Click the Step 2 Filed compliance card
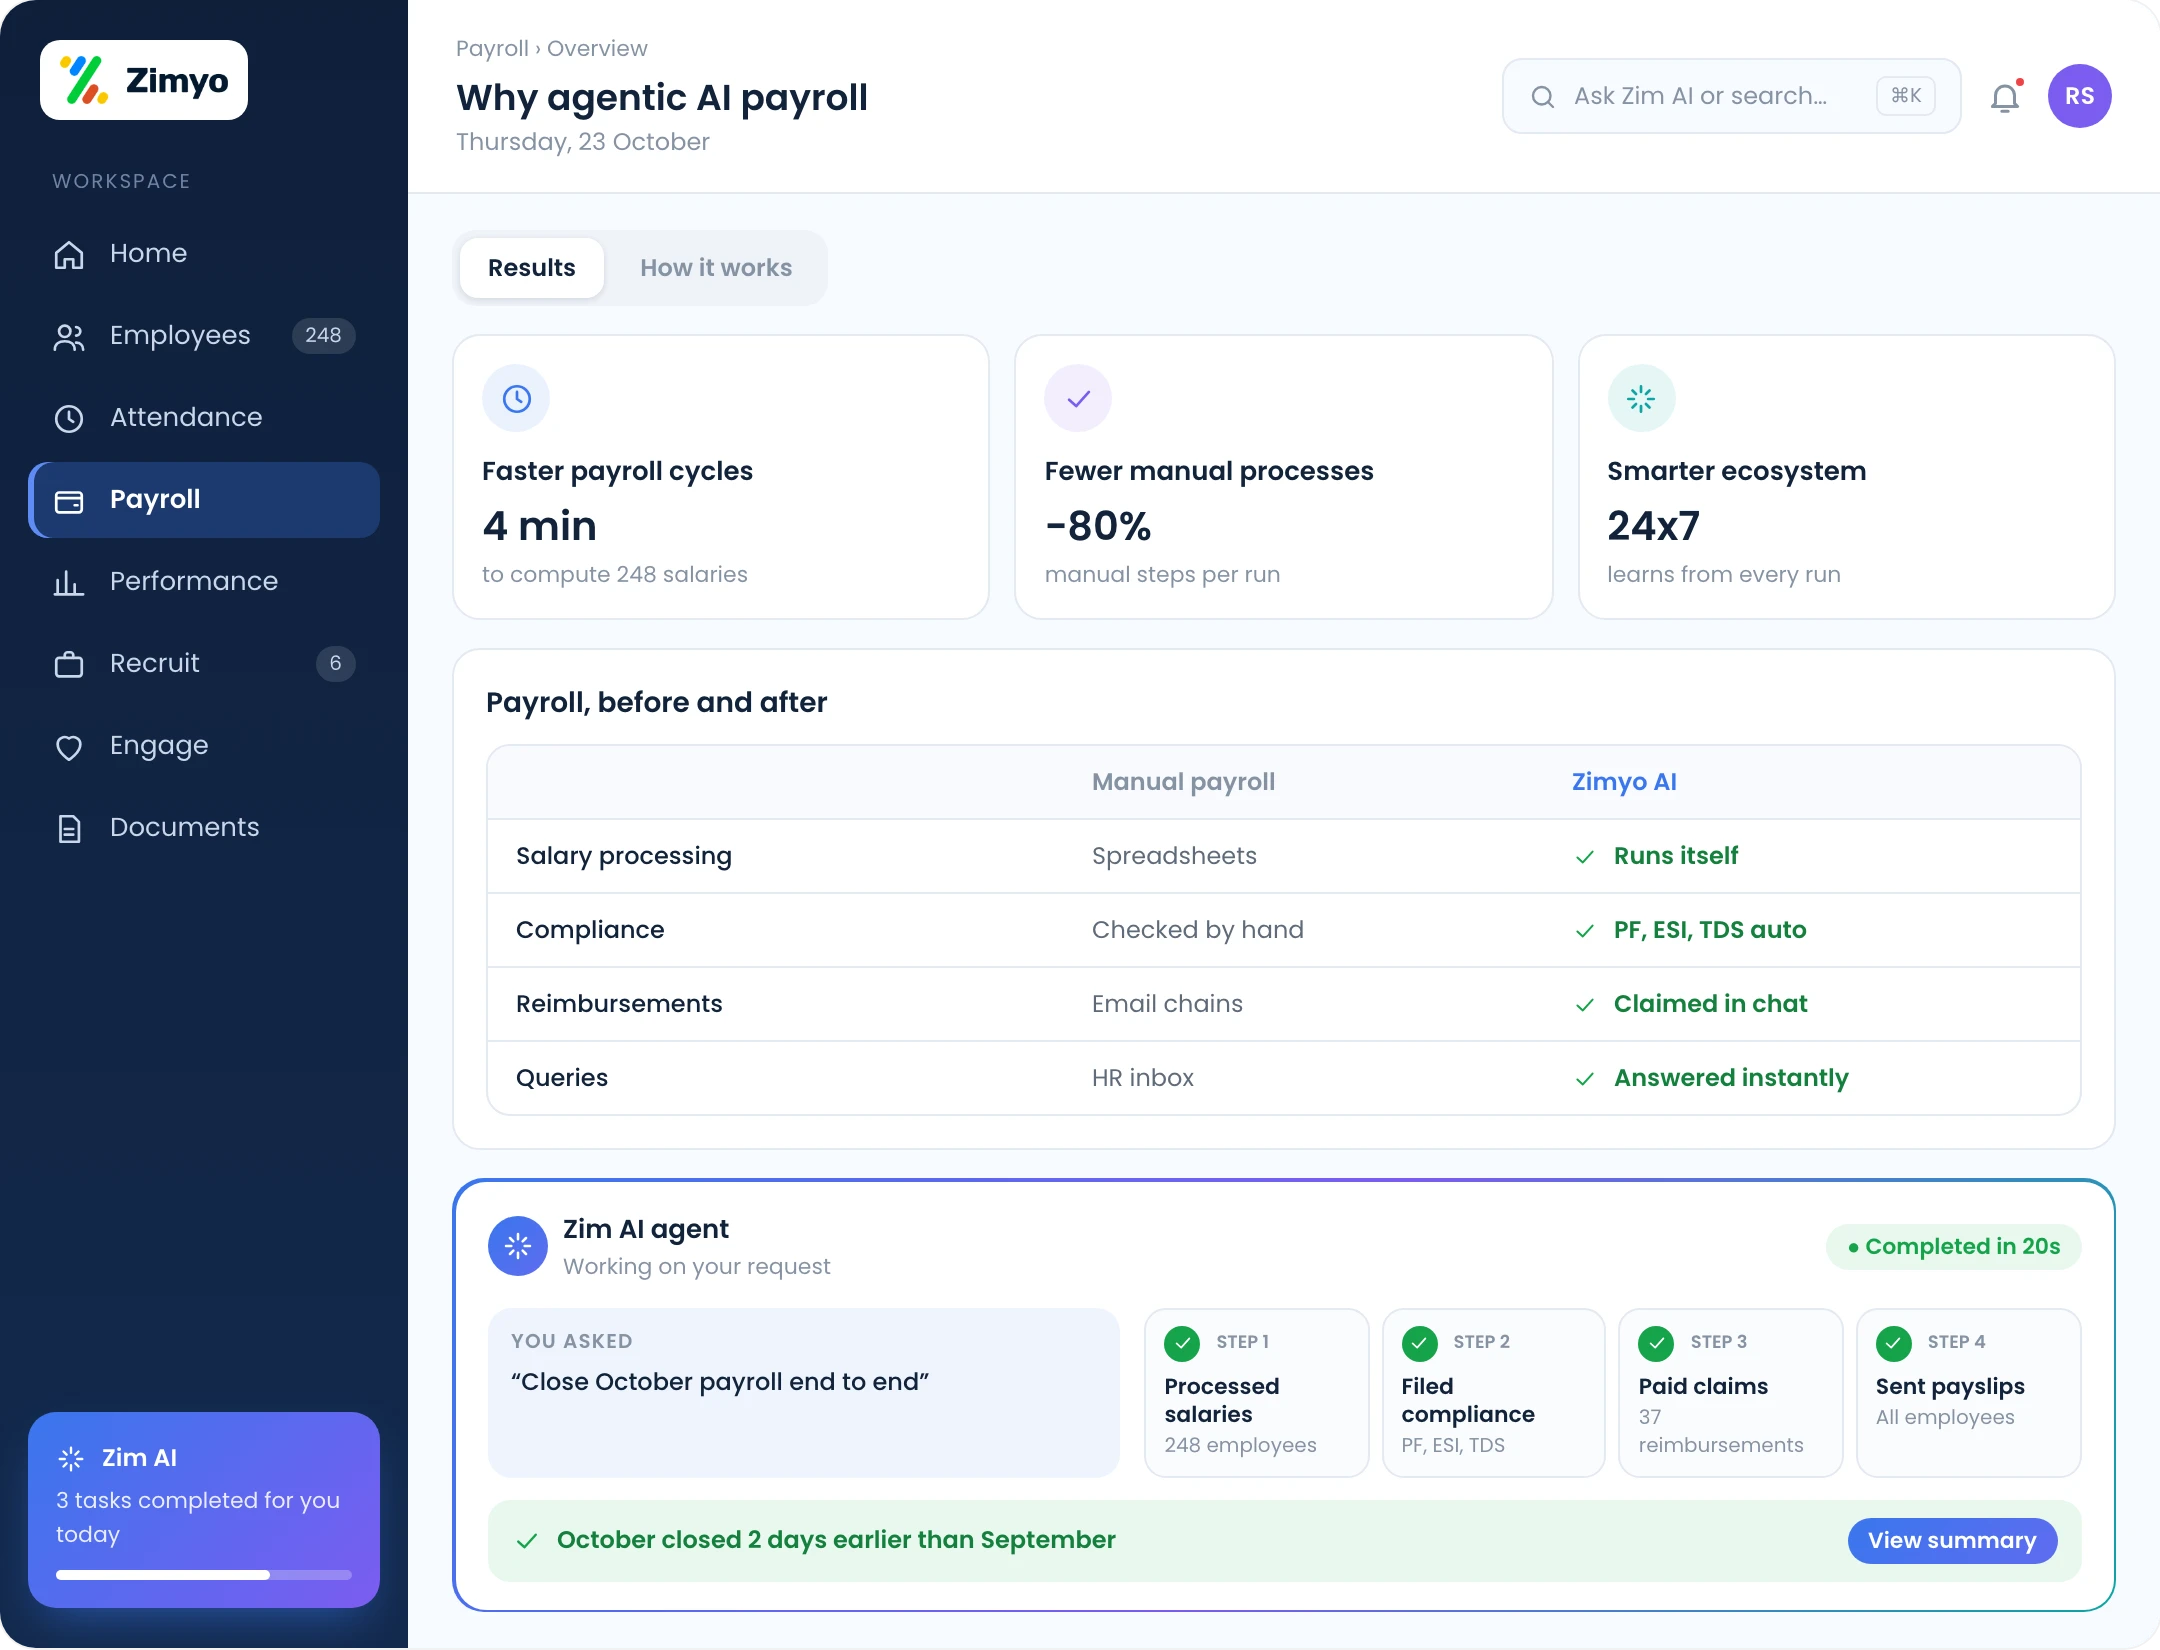This screenshot has height=1650, width=2160. [1493, 1393]
